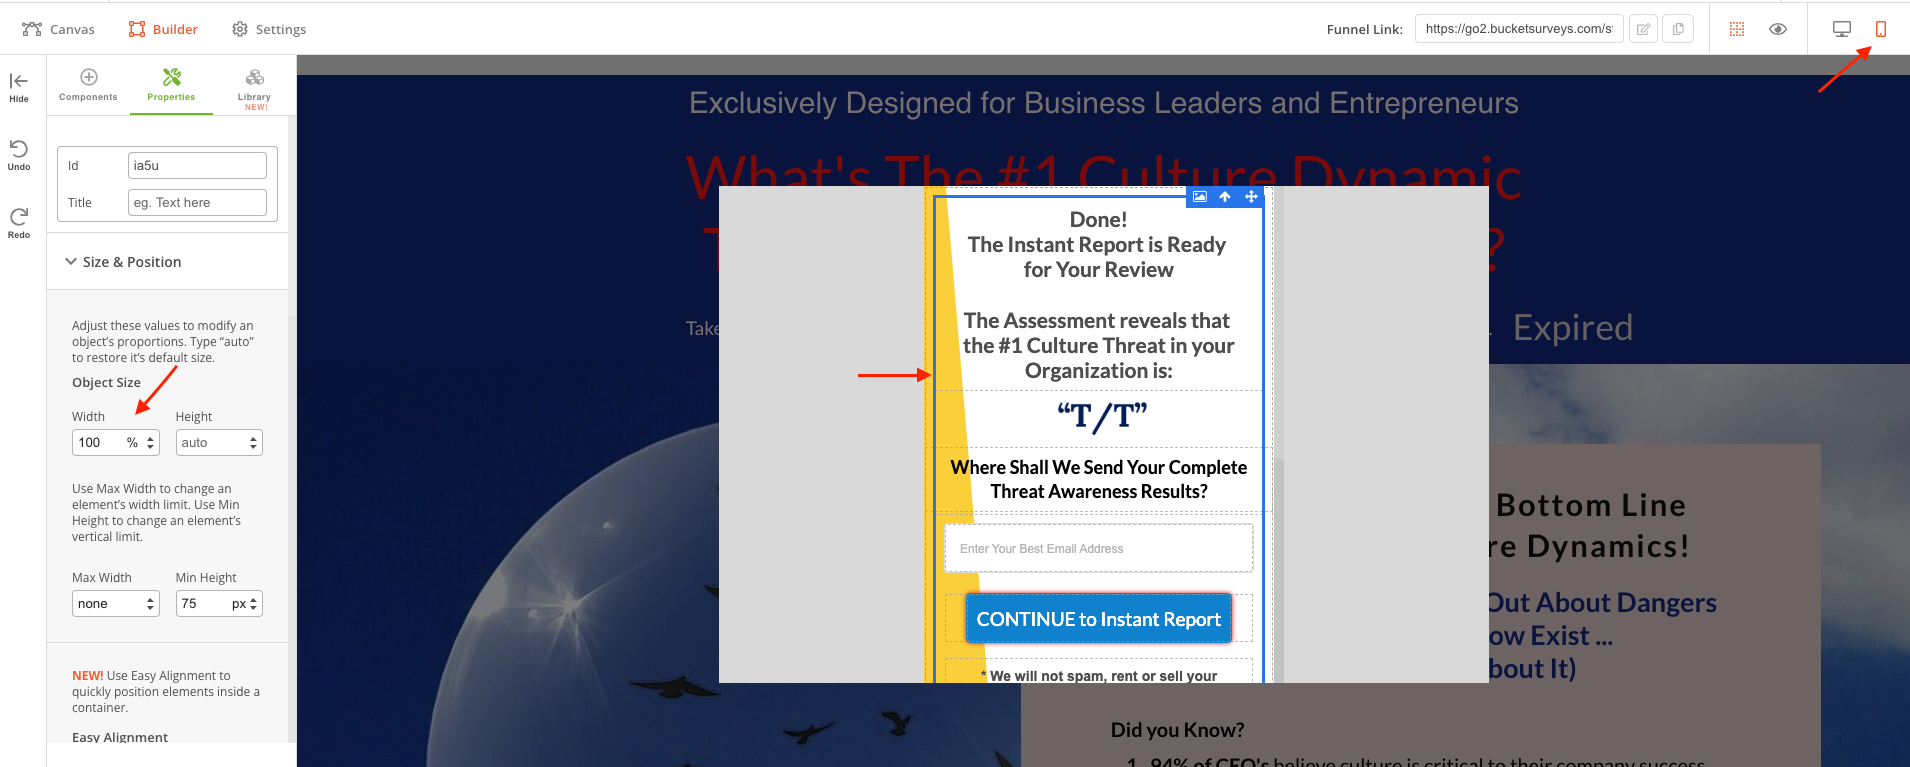Switch to desktop view
The image size is (1910, 767).
(1842, 29)
